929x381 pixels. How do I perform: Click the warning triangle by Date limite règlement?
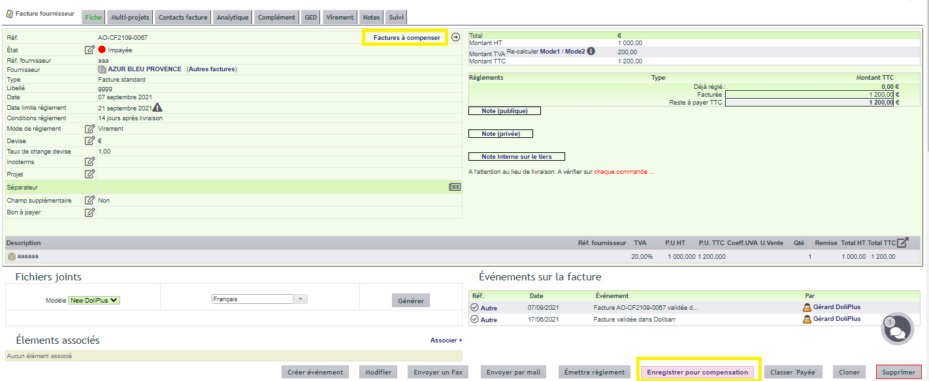(157, 108)
